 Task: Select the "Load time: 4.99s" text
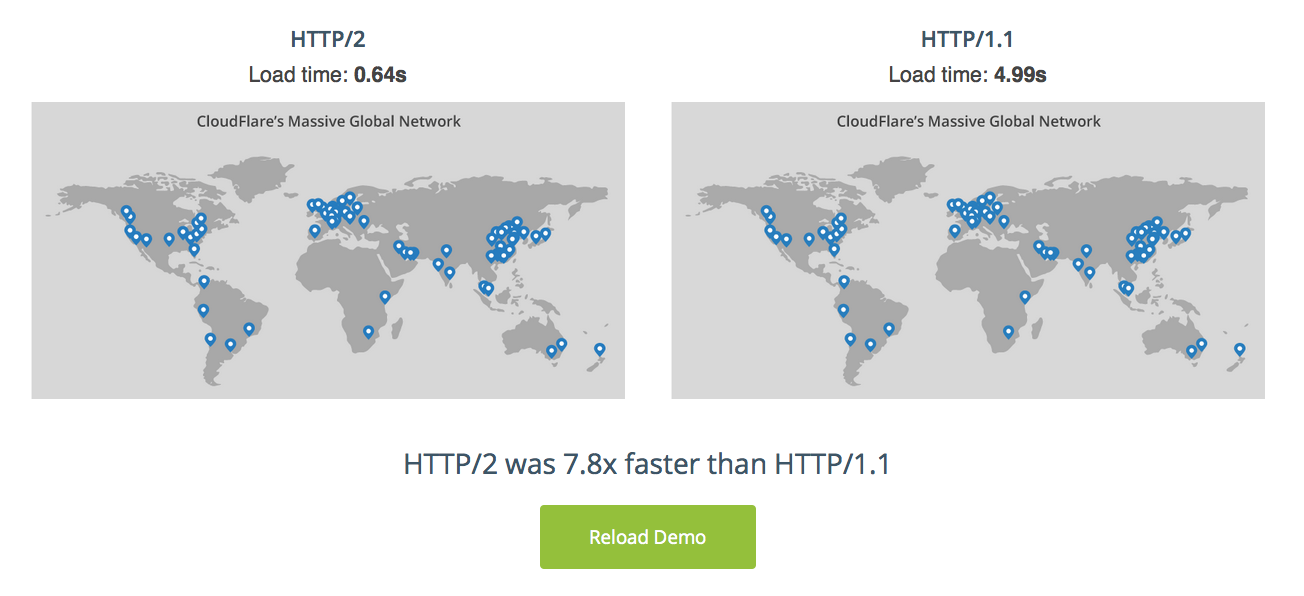click(x=968, y=74)
